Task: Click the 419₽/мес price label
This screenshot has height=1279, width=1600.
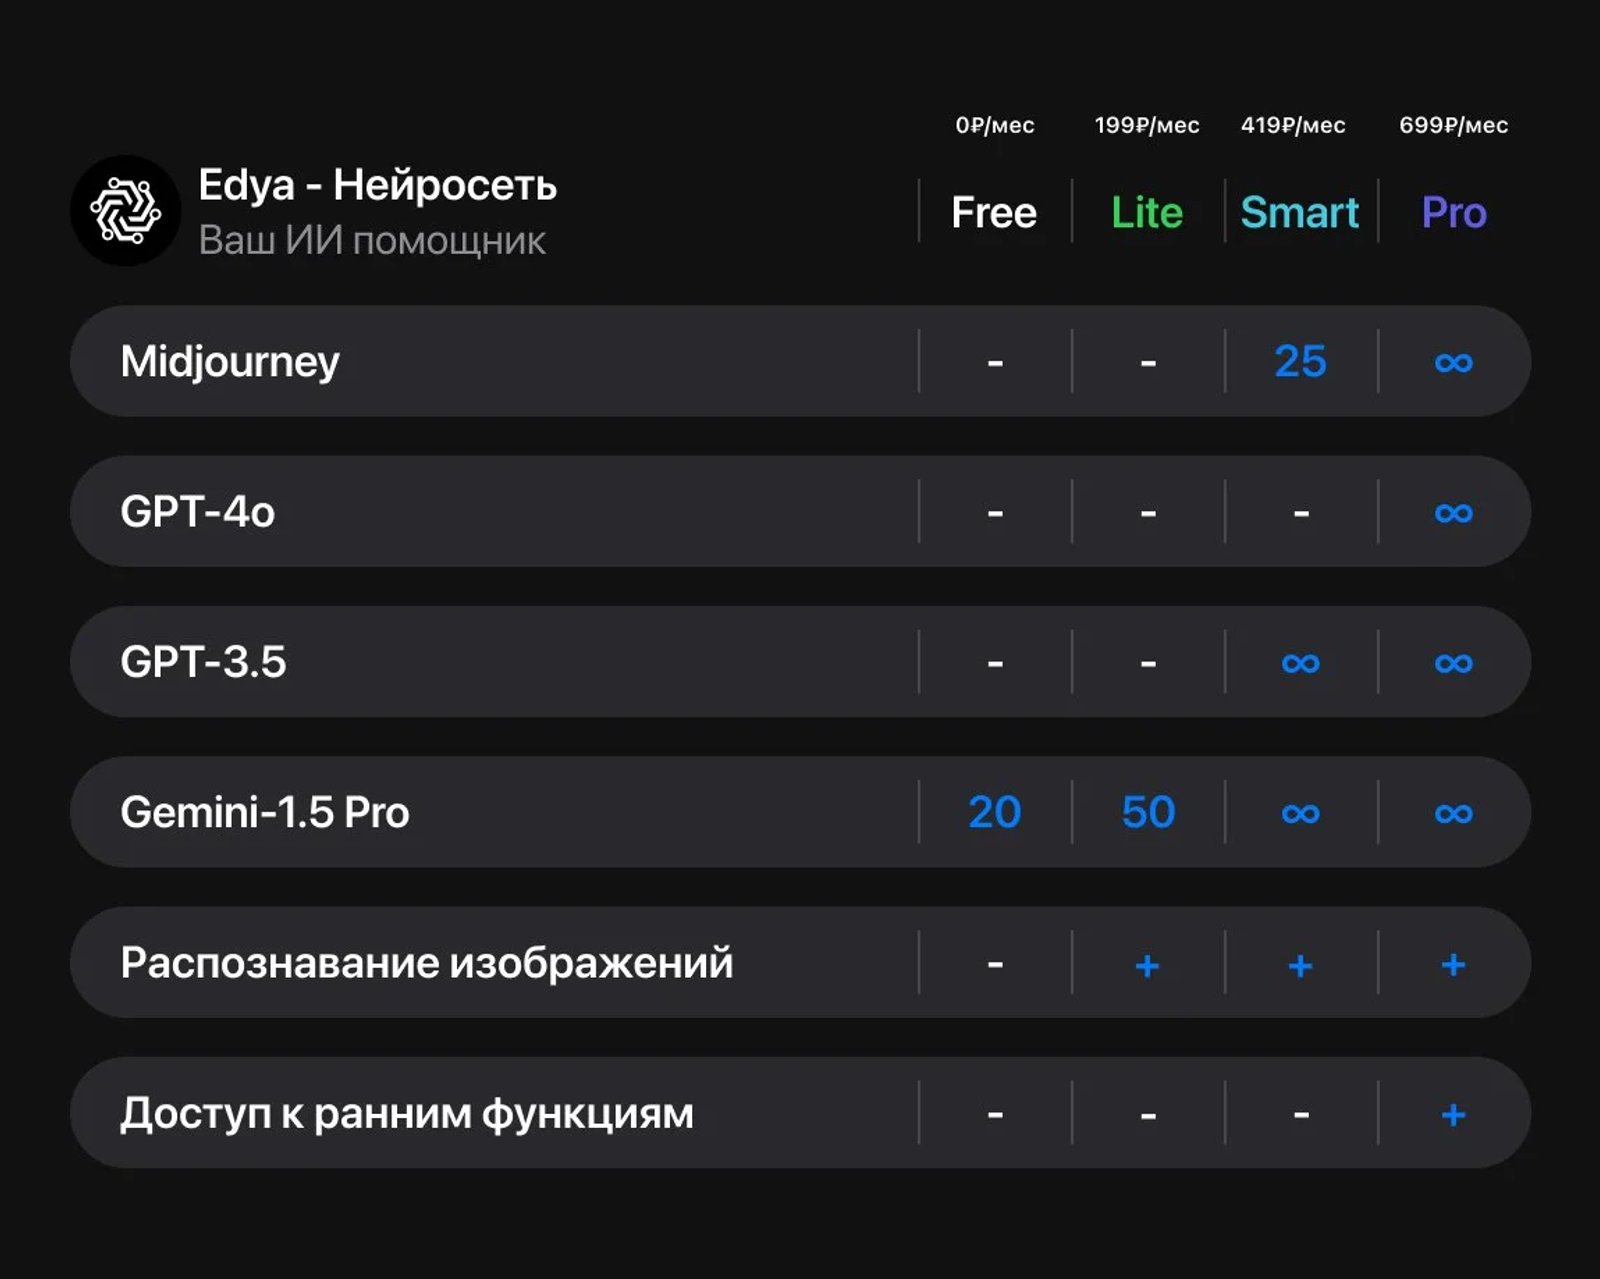Action: [x=1293, y=125]
